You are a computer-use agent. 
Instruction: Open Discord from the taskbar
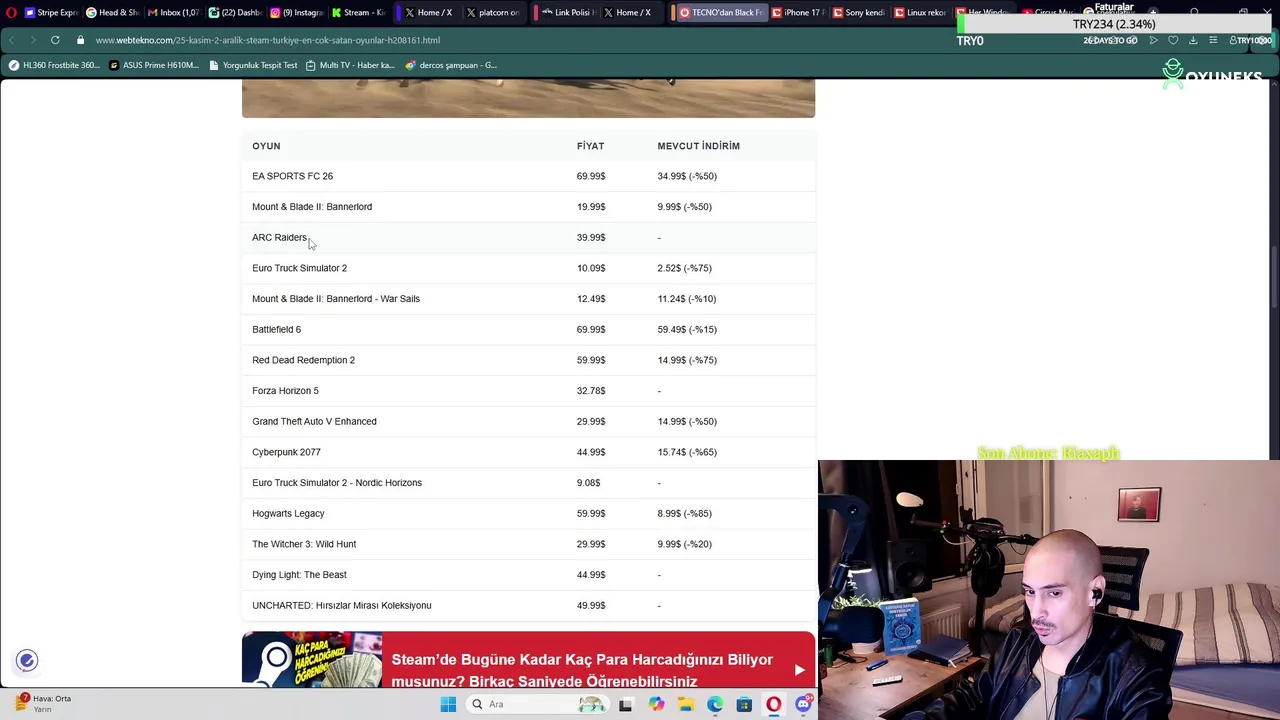click(x=803, y=705)
